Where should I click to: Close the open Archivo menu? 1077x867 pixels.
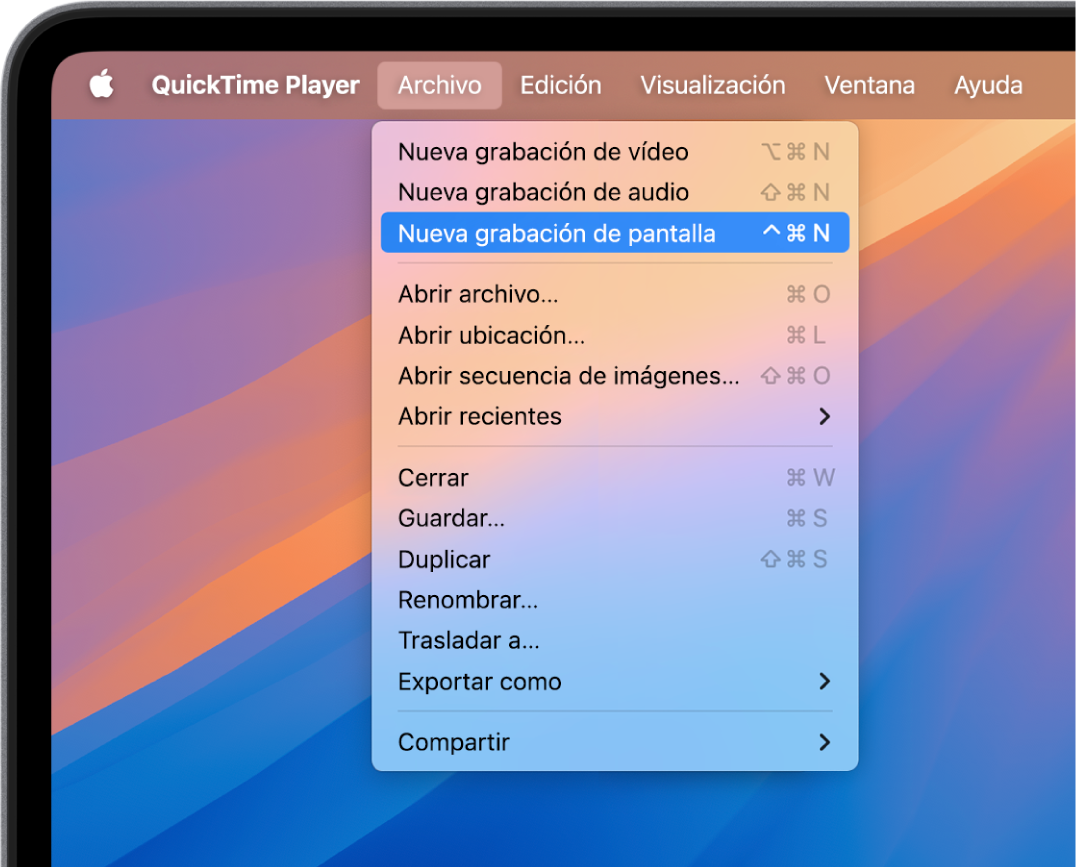click(440, 85)
